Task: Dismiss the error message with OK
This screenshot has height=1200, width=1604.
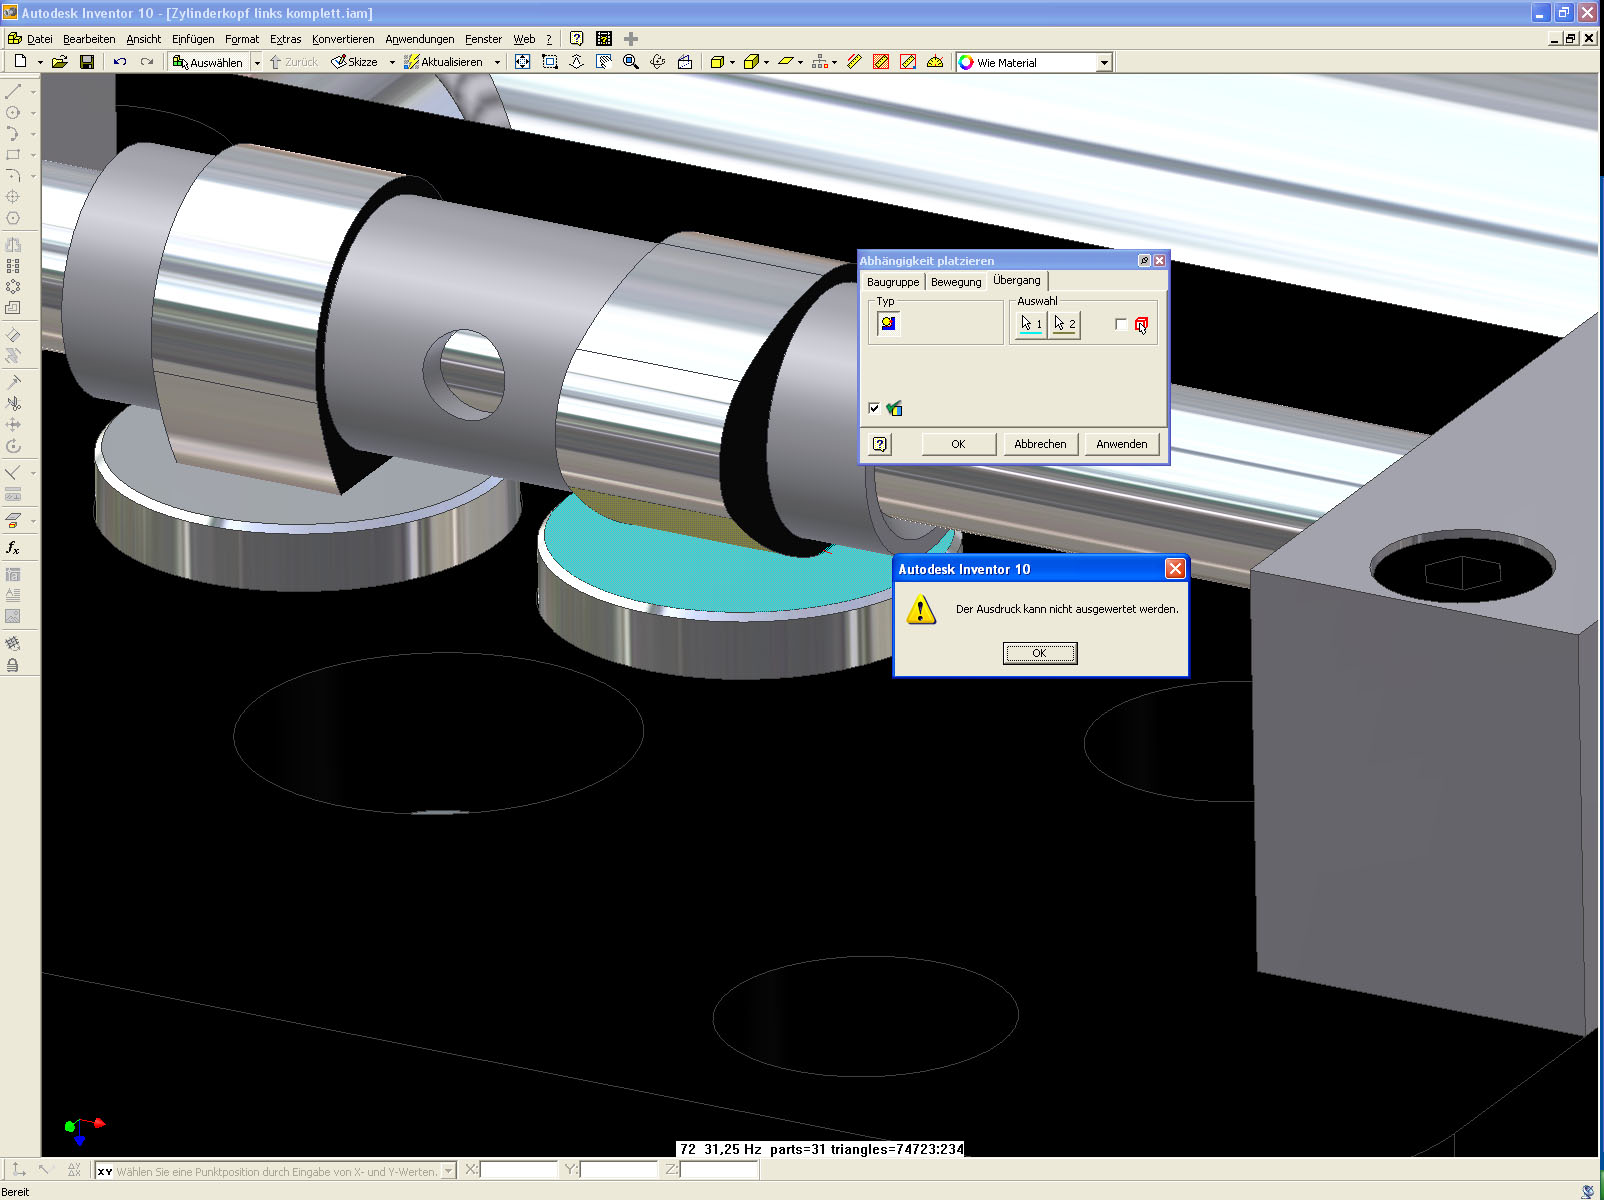Action: coord(1039,653)
